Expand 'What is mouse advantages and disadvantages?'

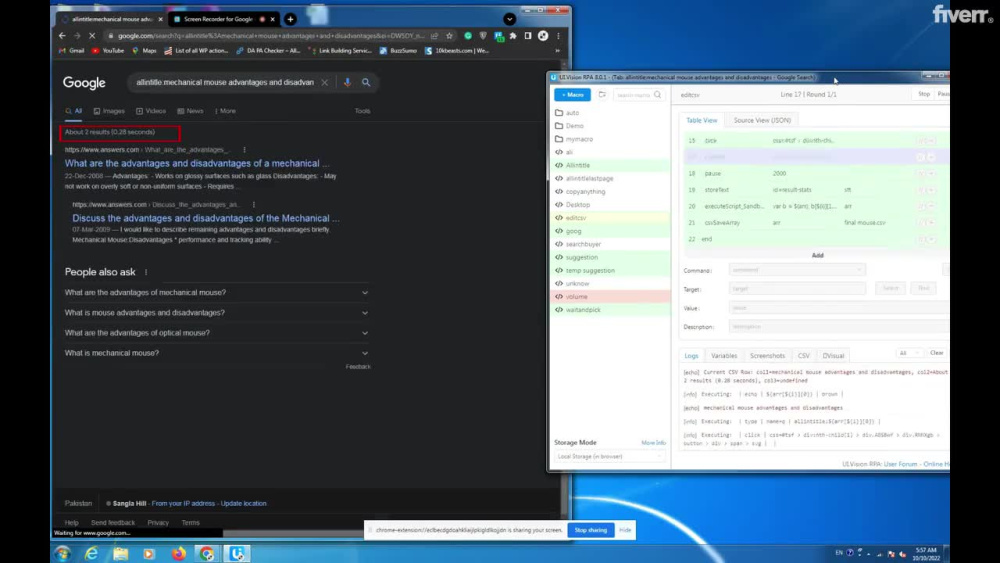[x=217, y=313]
